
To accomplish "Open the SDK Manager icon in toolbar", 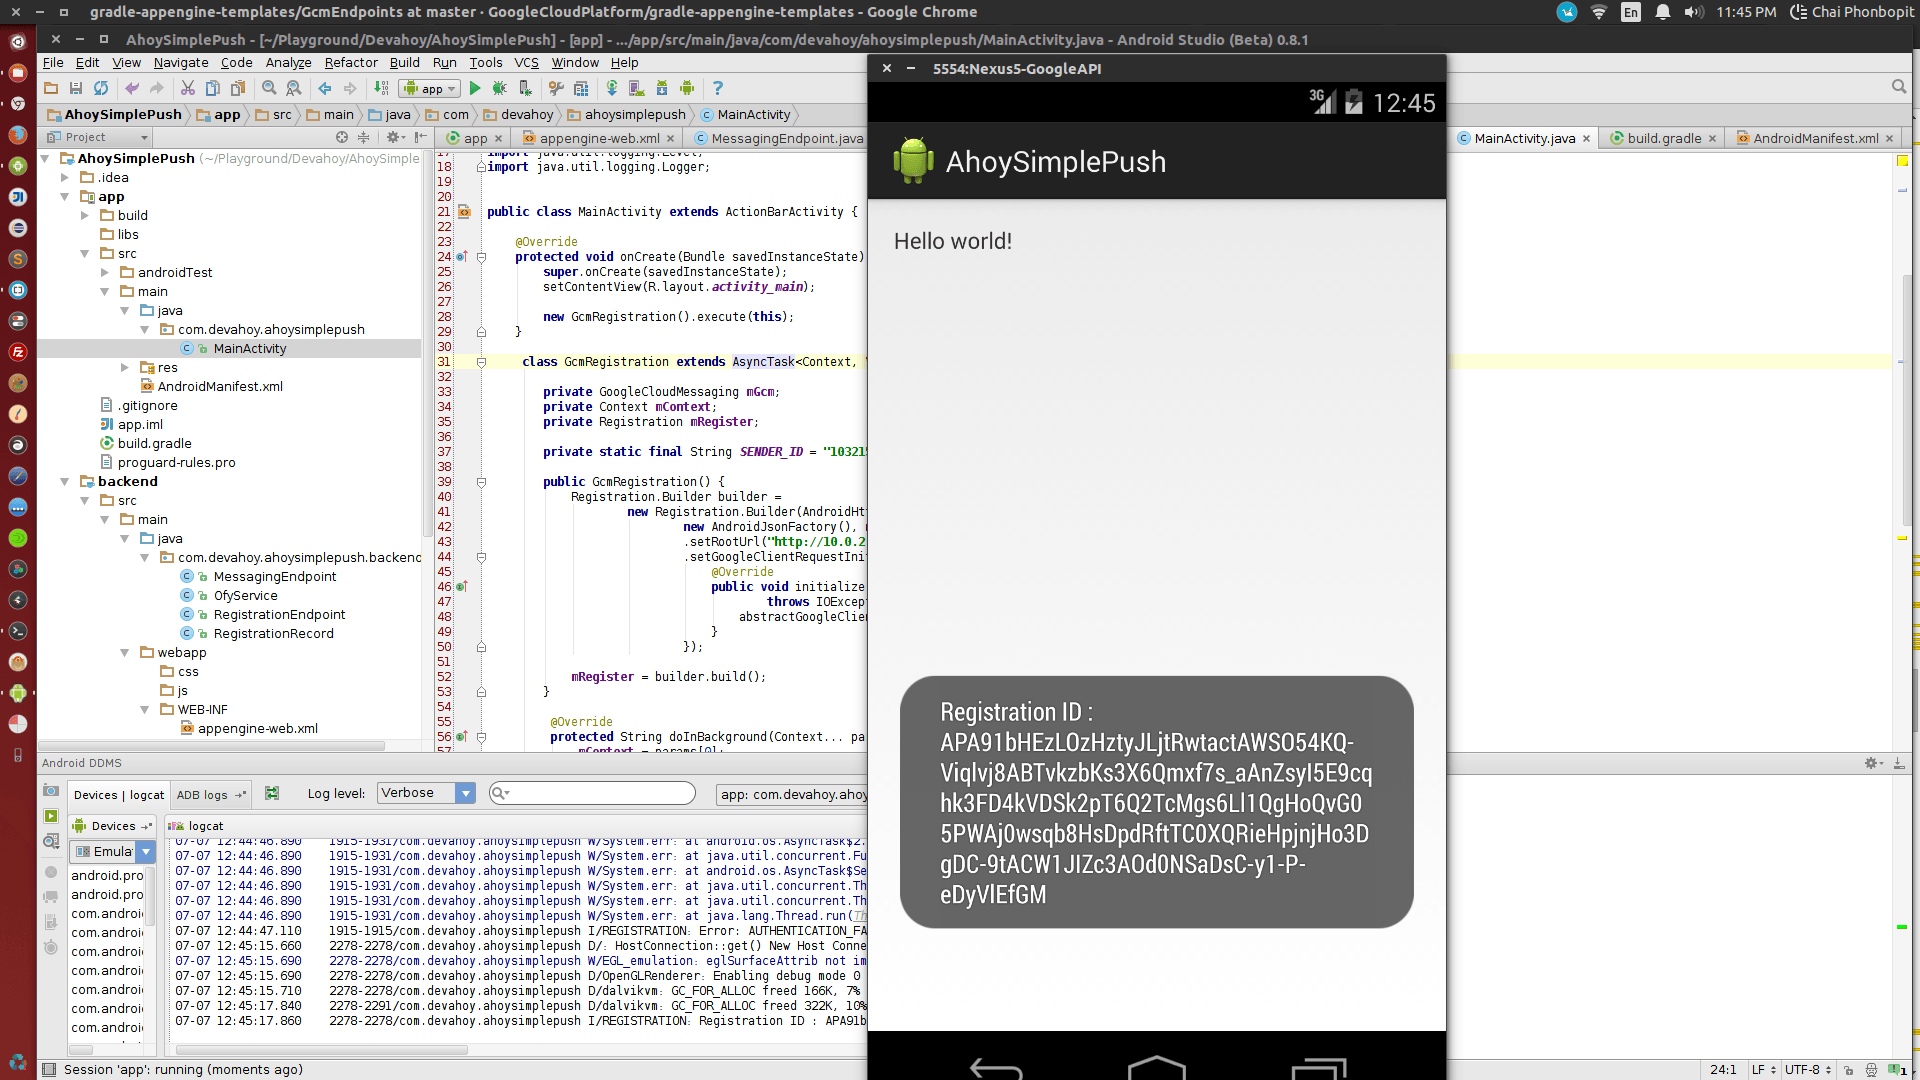I will [662, 88].
